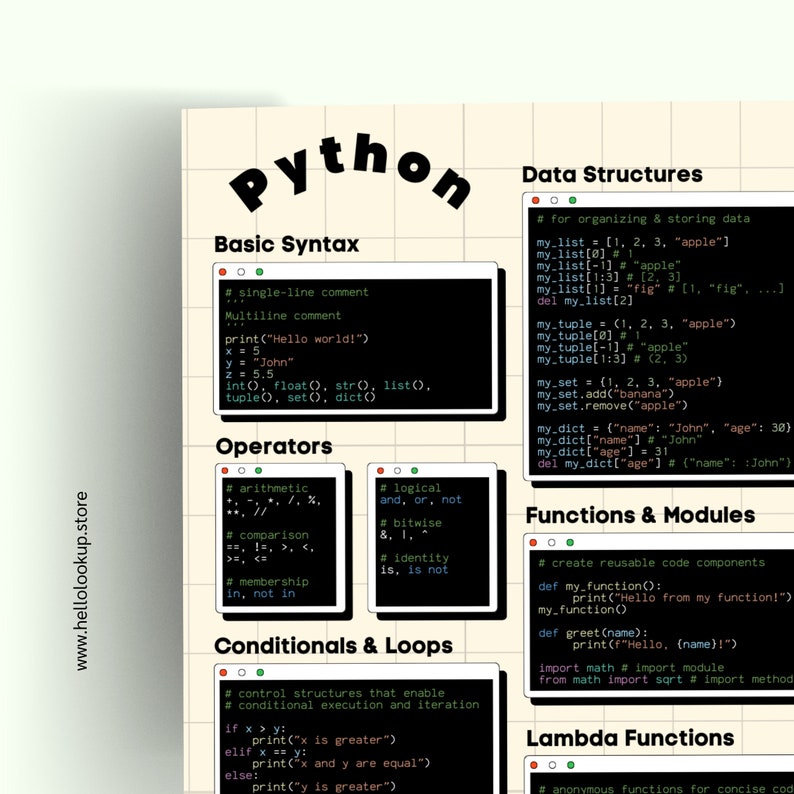Click the 'and, or, not' line
794x794 pixels.
[x=421, y=500]
